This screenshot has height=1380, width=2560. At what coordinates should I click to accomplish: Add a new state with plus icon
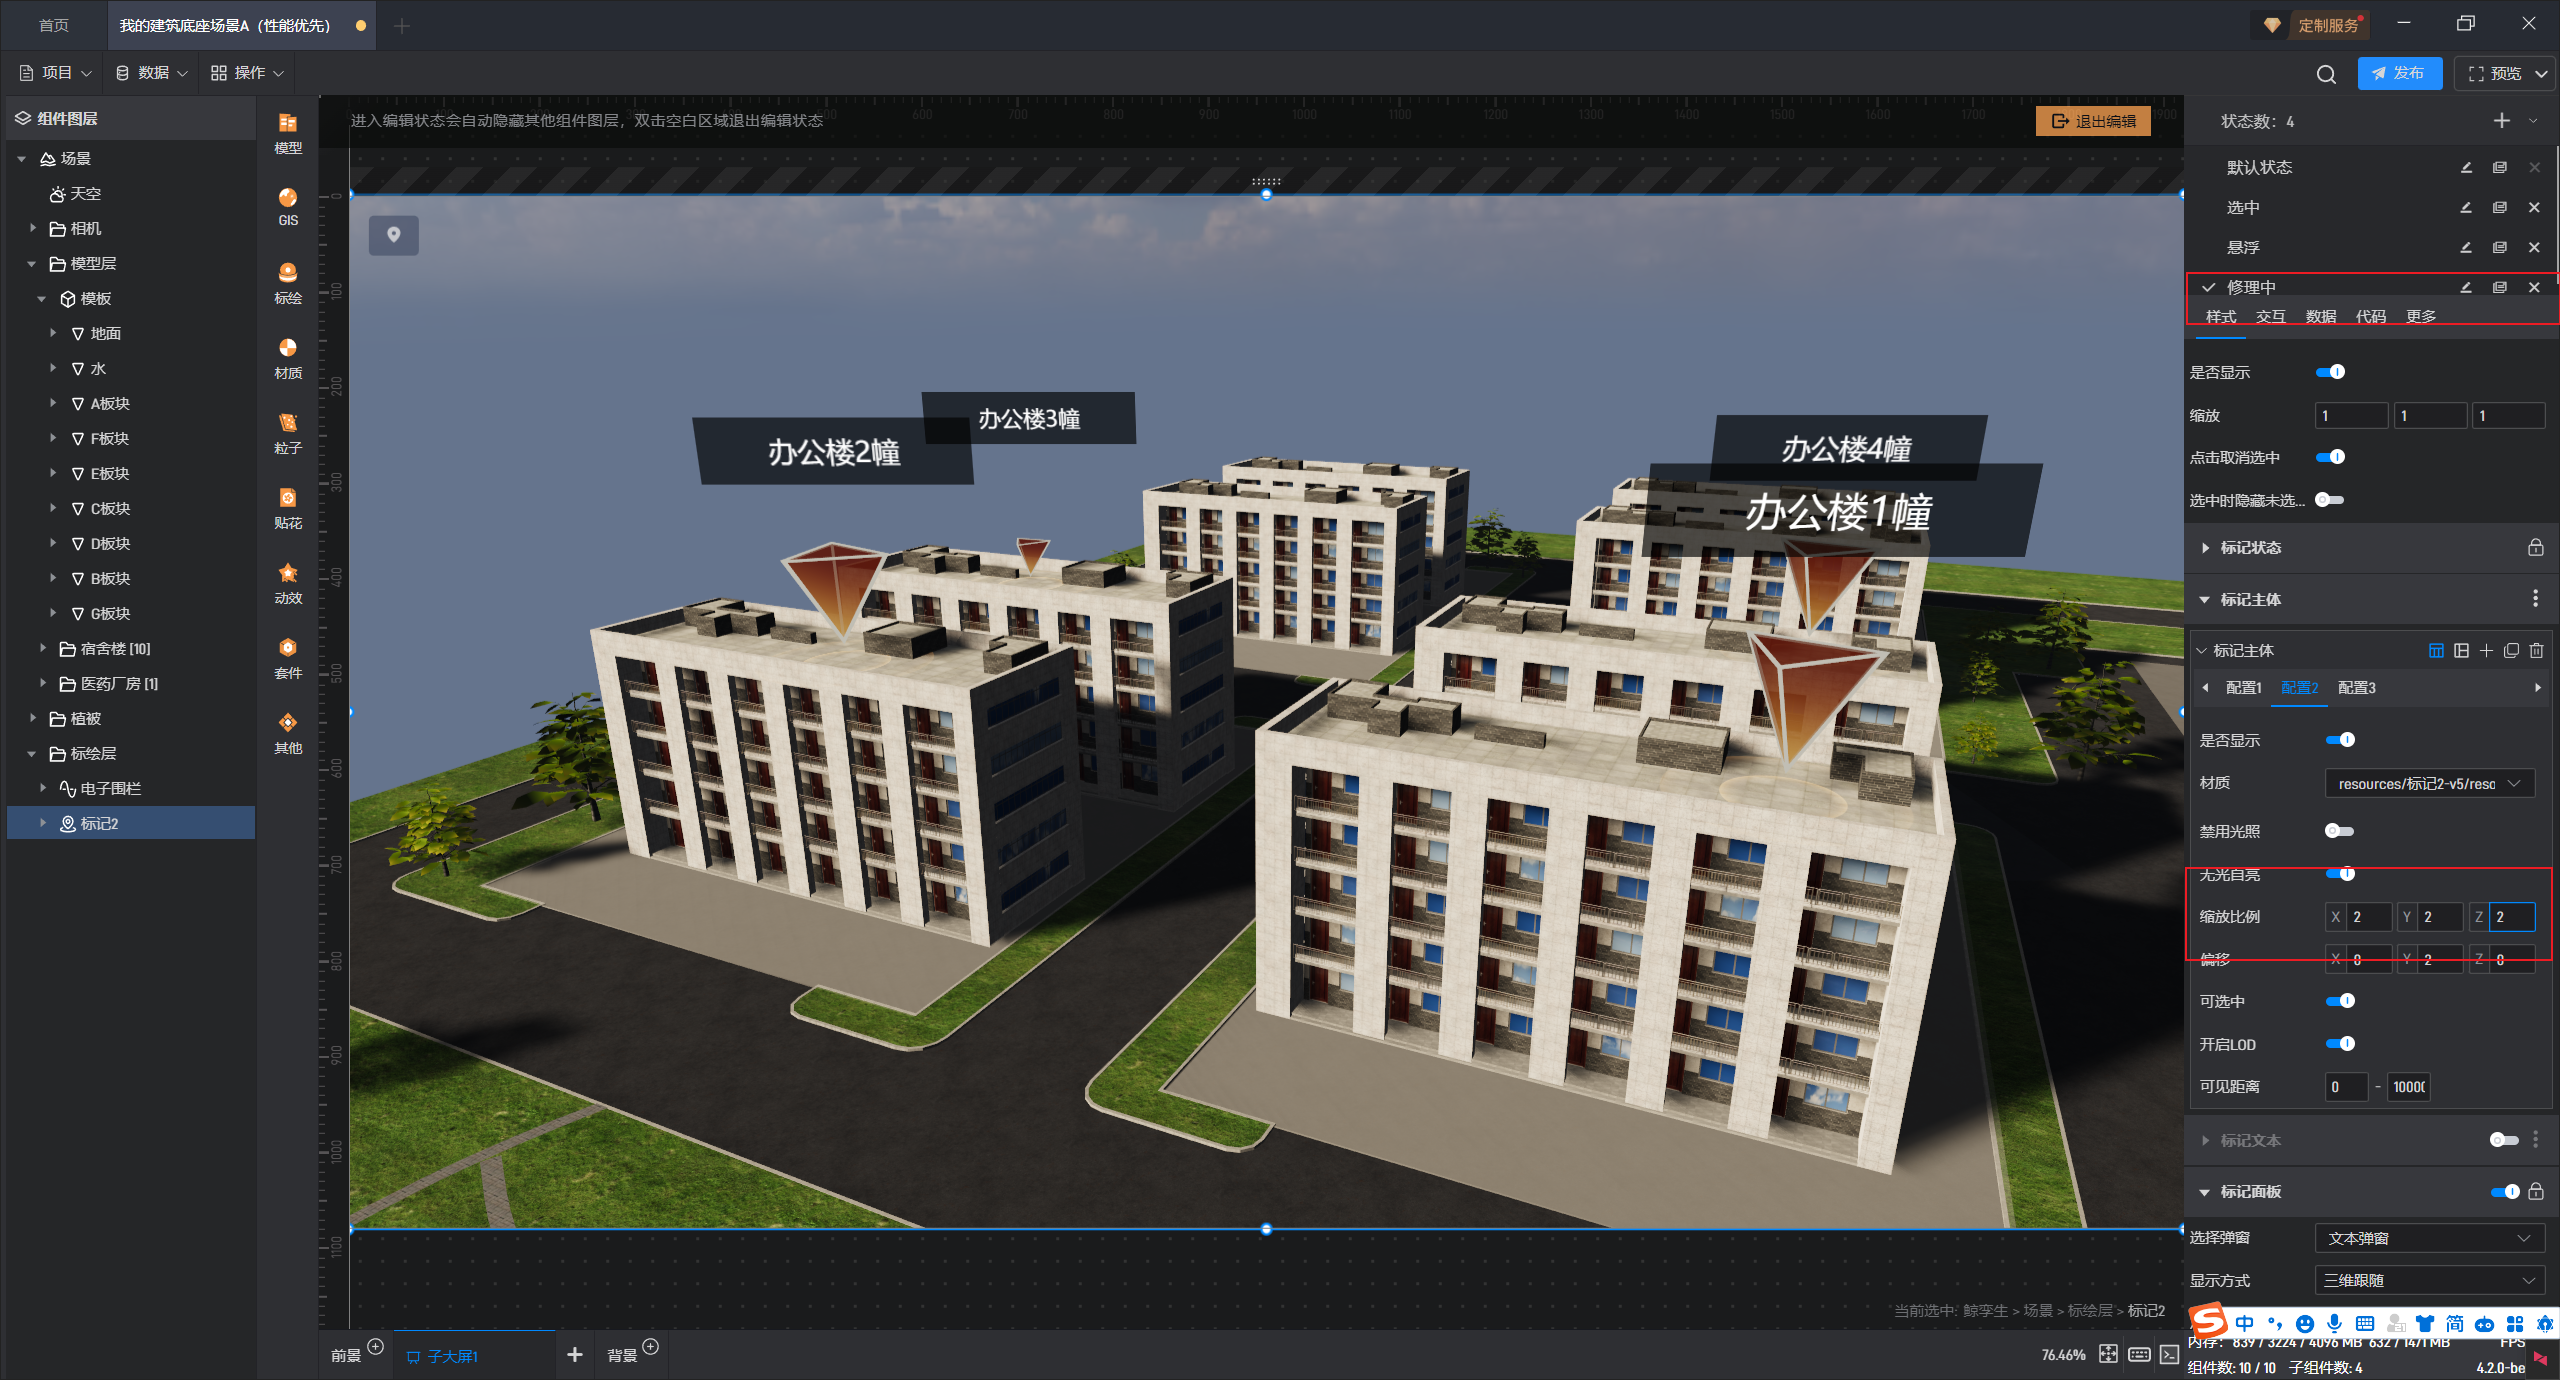(x=2501, y=121)
